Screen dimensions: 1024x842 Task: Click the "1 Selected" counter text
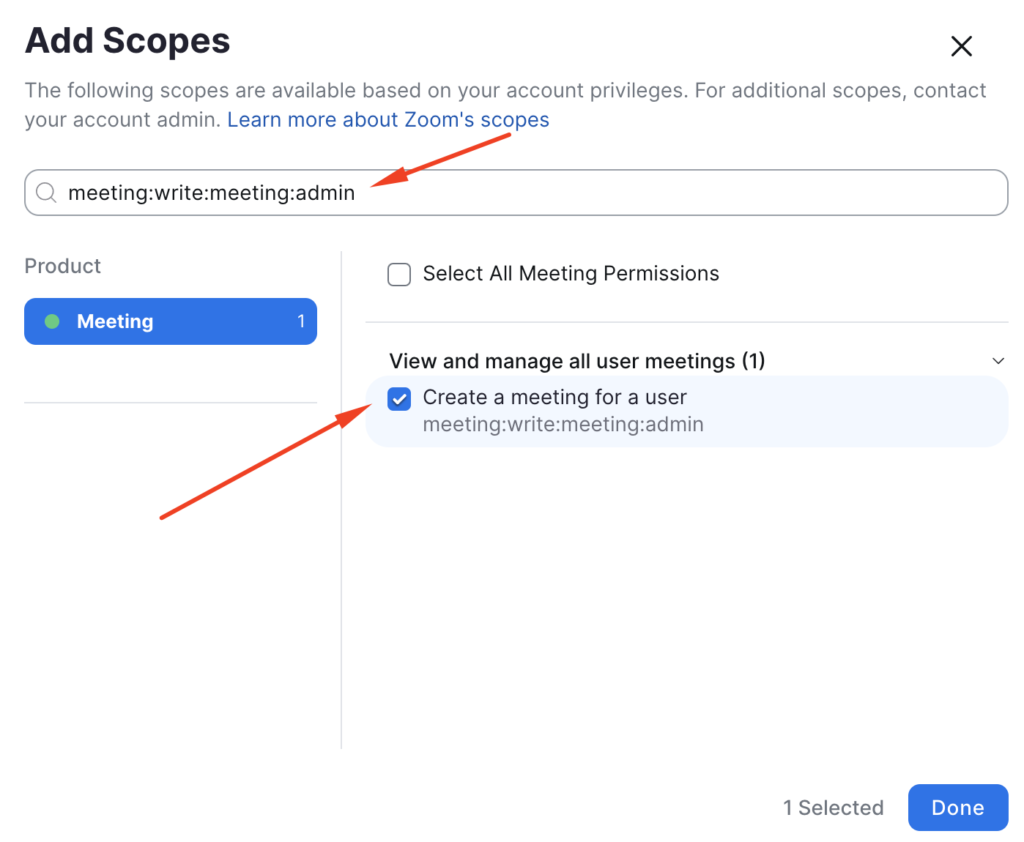click(833, 808)
